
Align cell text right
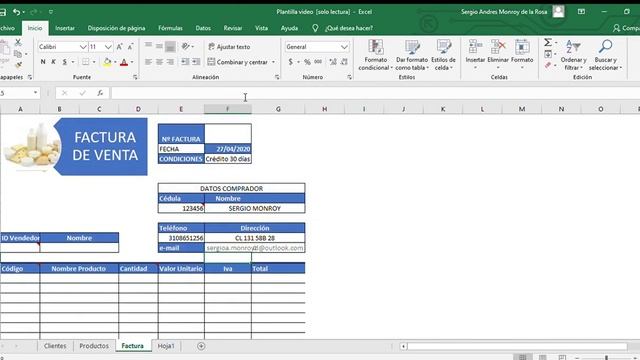click(170, 62)
